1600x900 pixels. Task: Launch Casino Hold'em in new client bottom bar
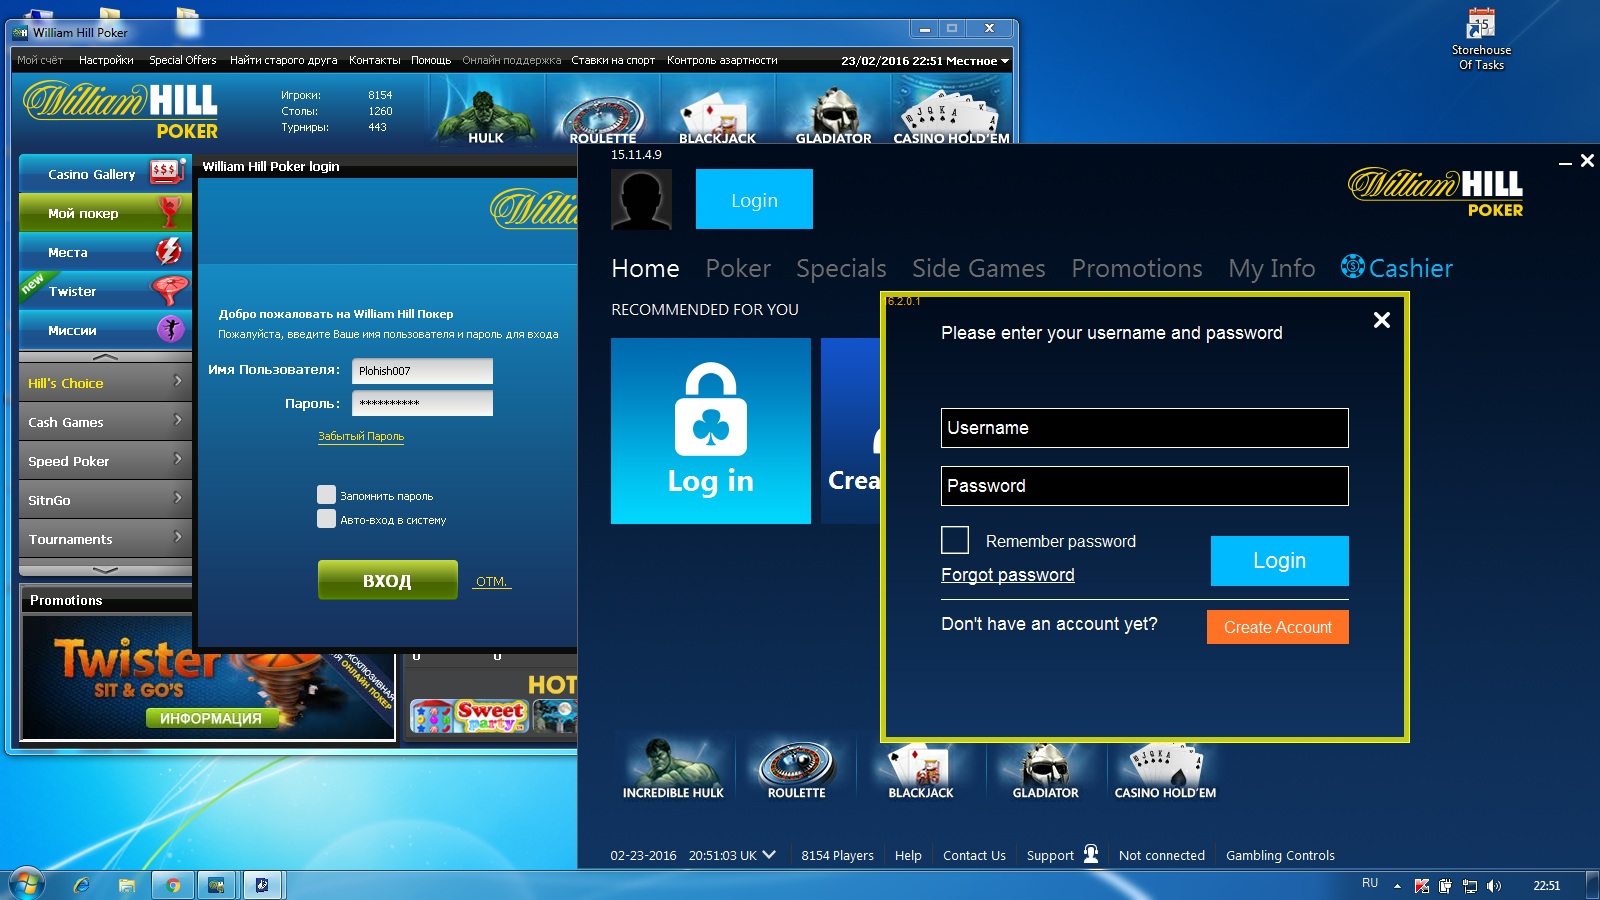point(1165,768)
